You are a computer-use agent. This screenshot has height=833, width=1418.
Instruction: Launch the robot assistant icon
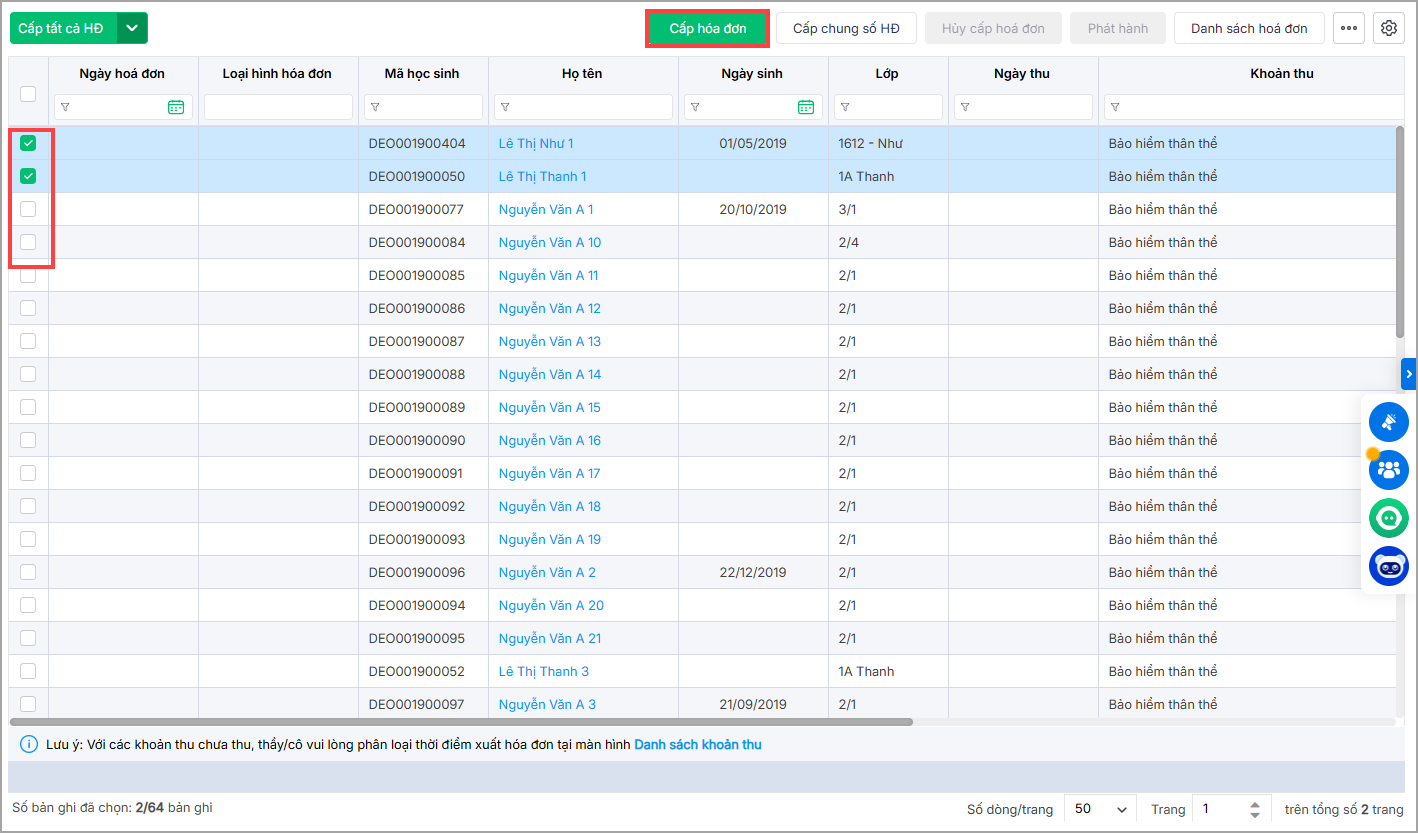1388,567
